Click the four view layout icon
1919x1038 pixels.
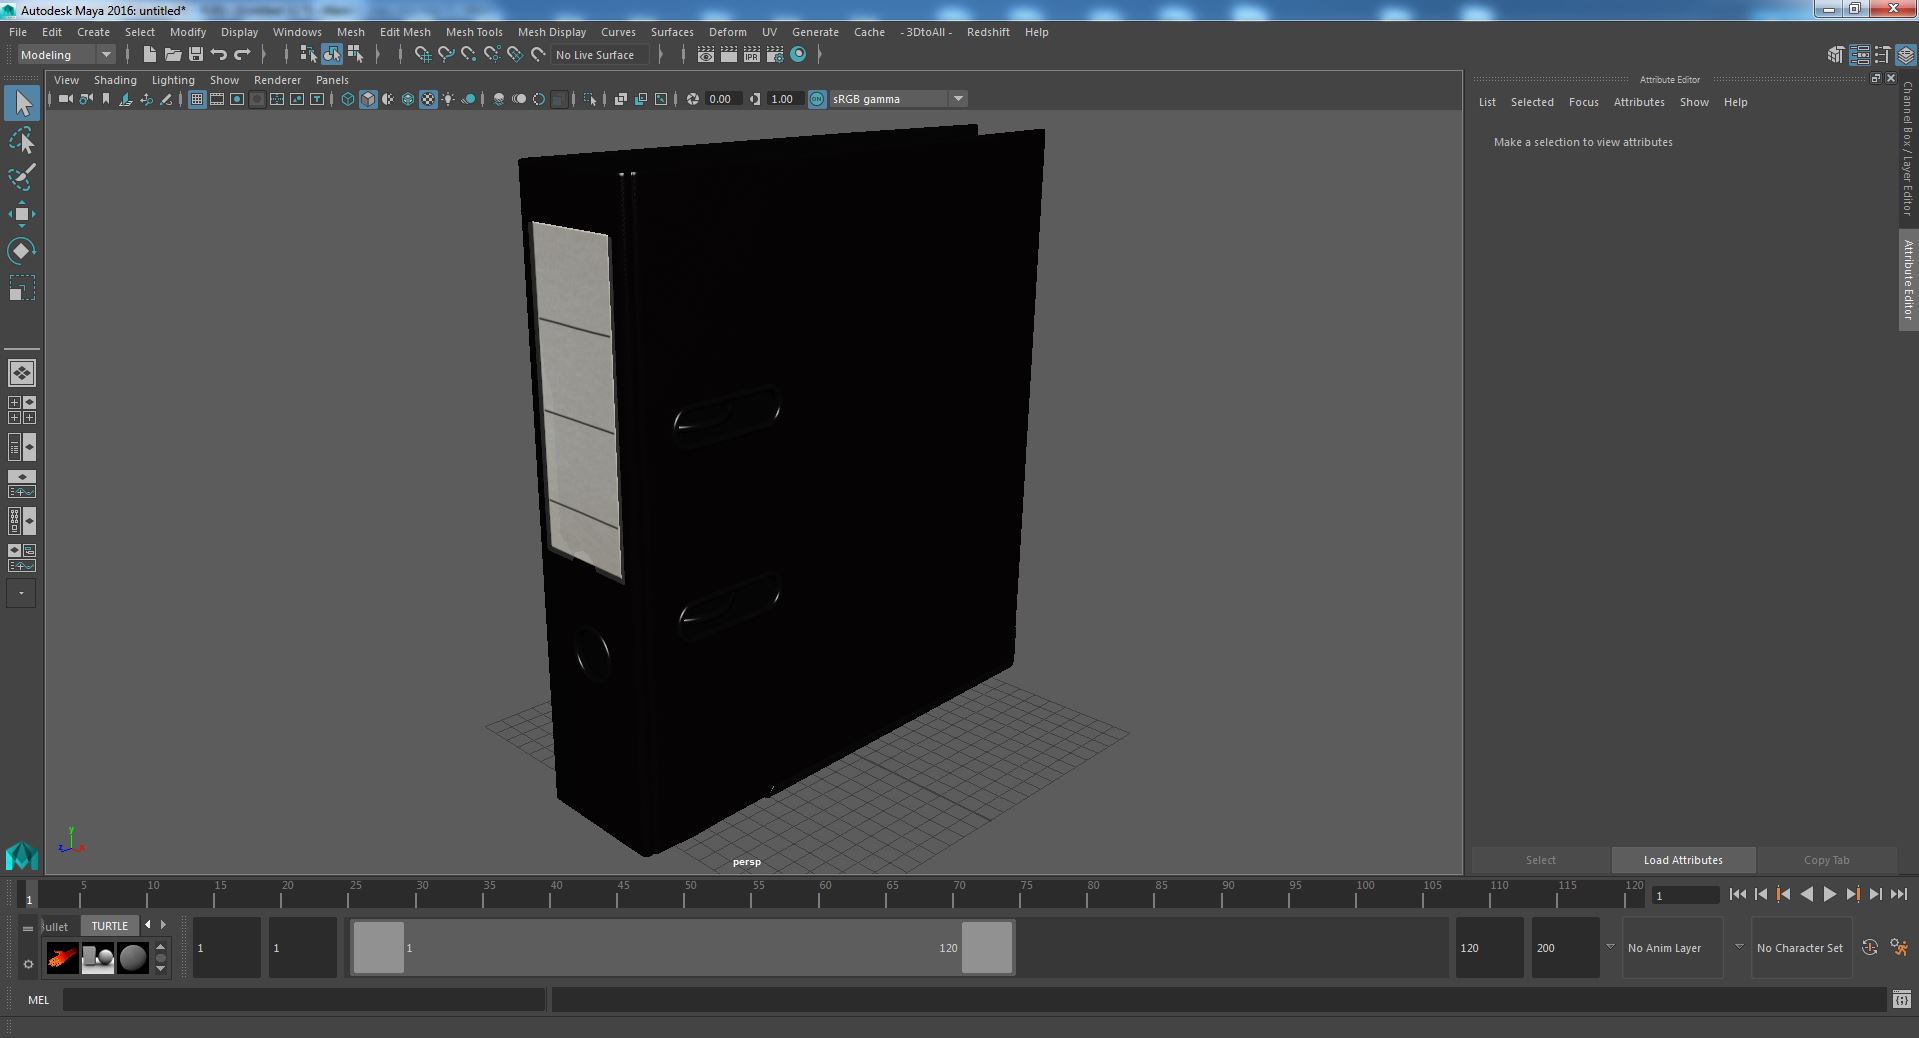point(22,410)
